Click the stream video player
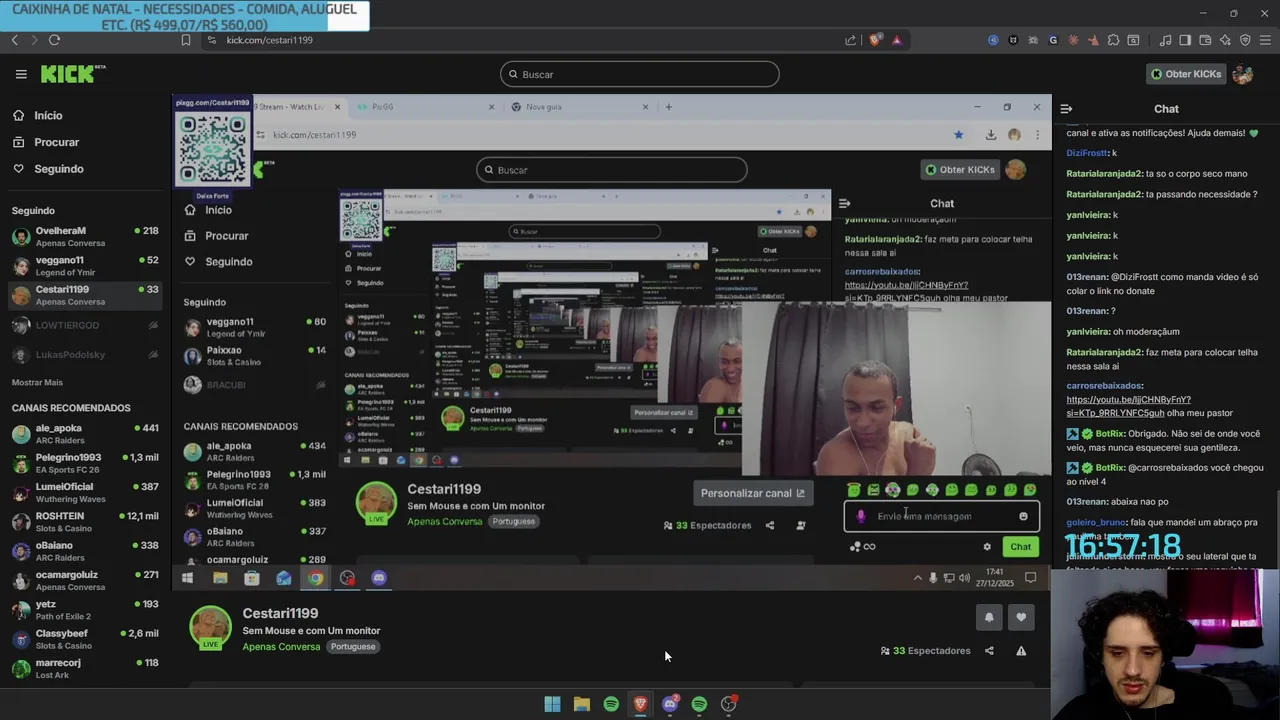The width and height of the screenshot is (1280, 720). 611,341
